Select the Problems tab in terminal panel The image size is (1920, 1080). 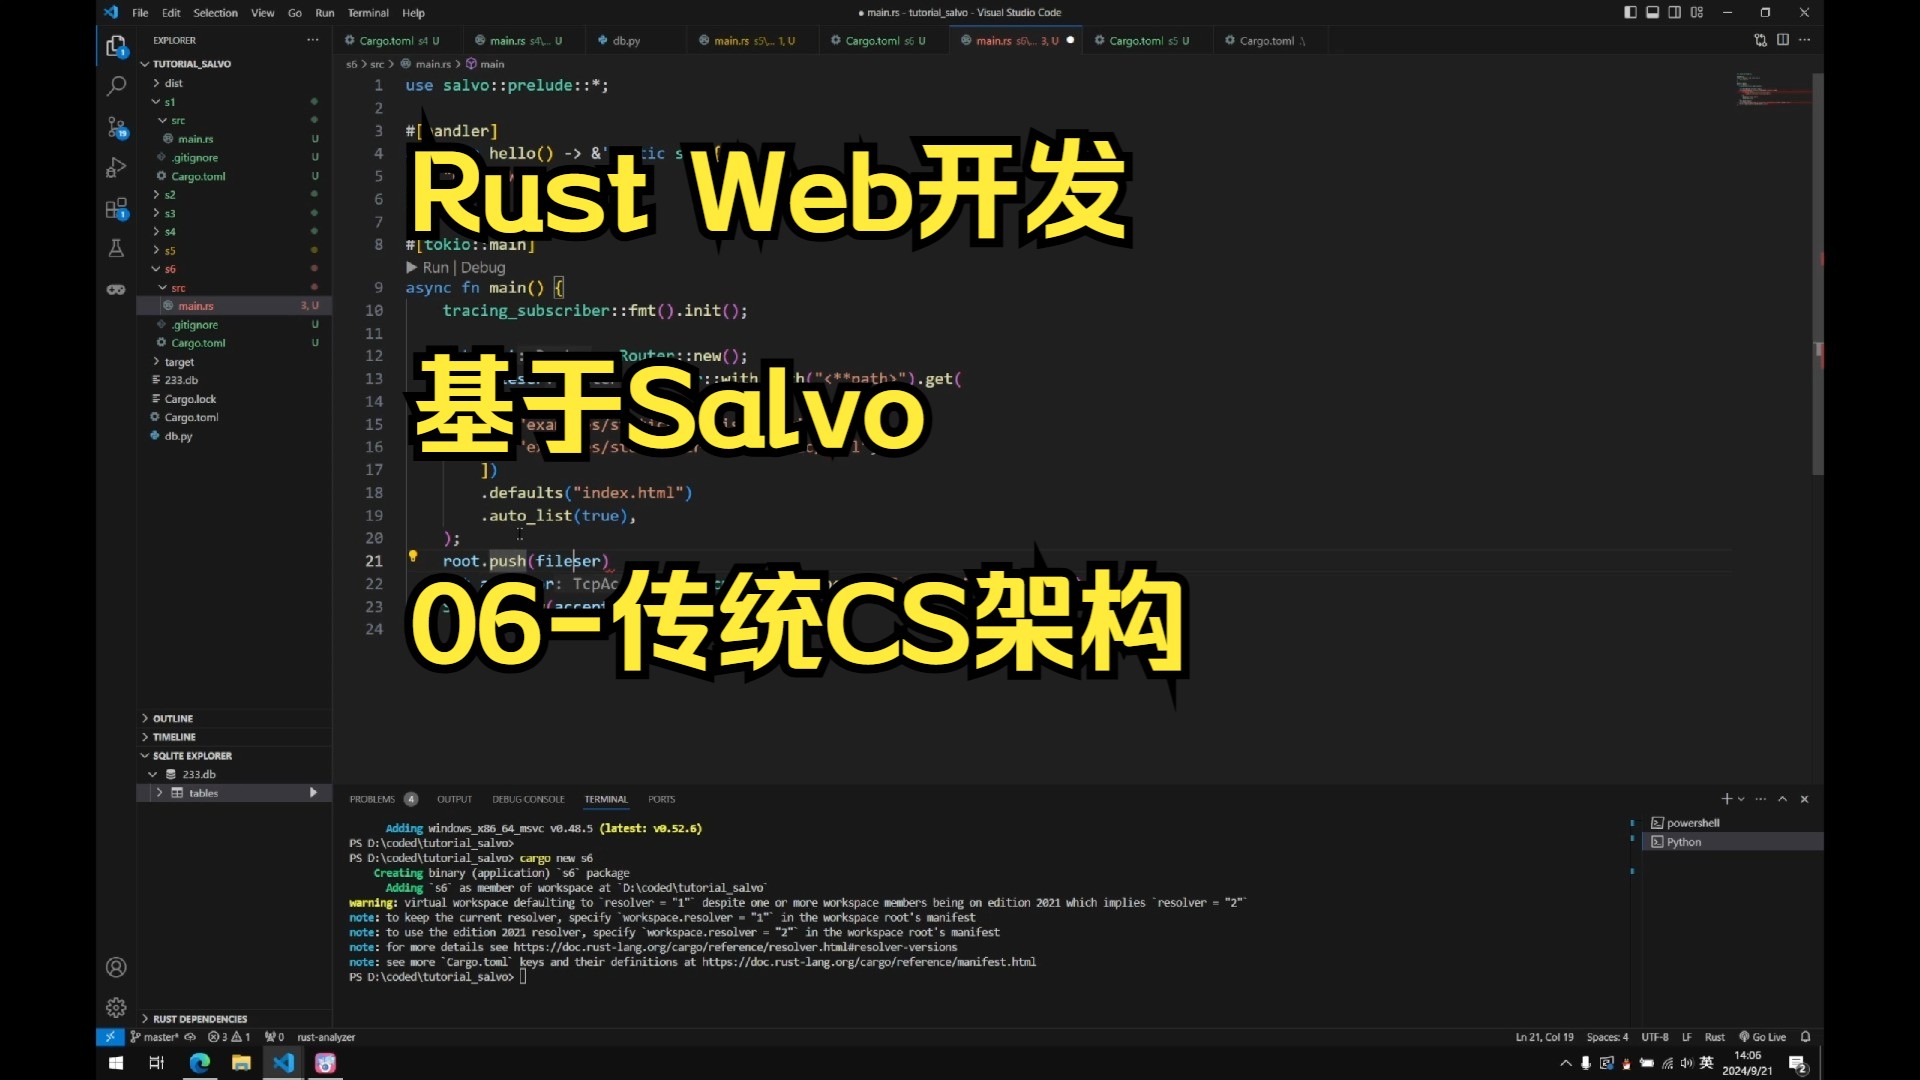373,799
